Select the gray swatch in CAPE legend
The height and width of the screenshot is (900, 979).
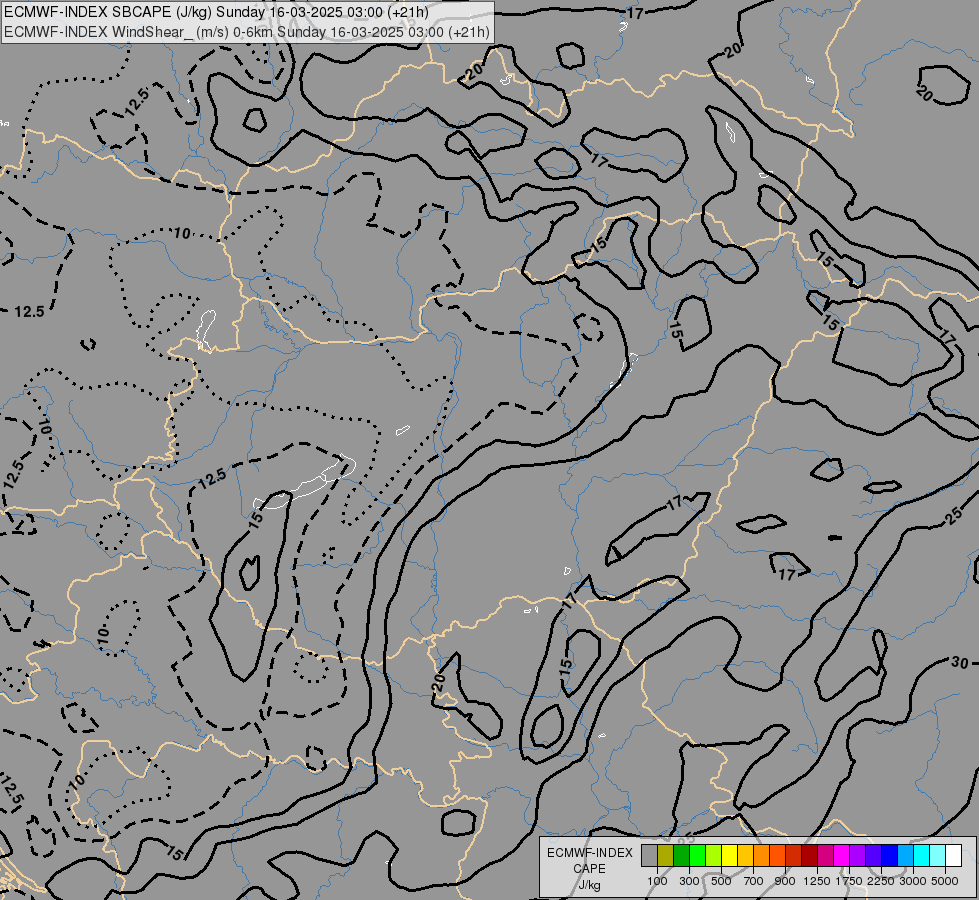[649, 855]
